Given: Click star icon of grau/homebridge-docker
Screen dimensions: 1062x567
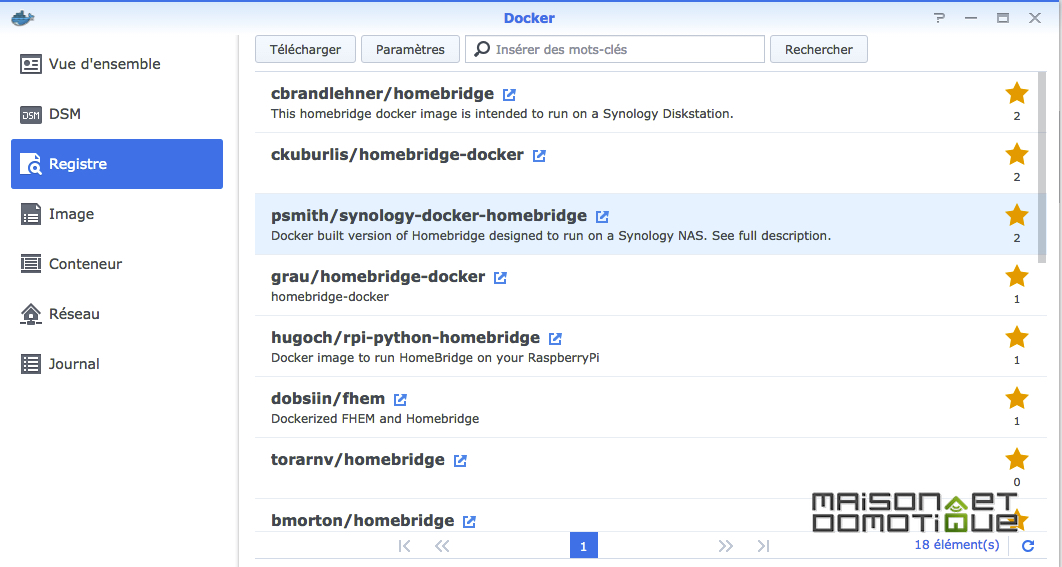Looking at the screenshot, I should (x=1017, y=276).
